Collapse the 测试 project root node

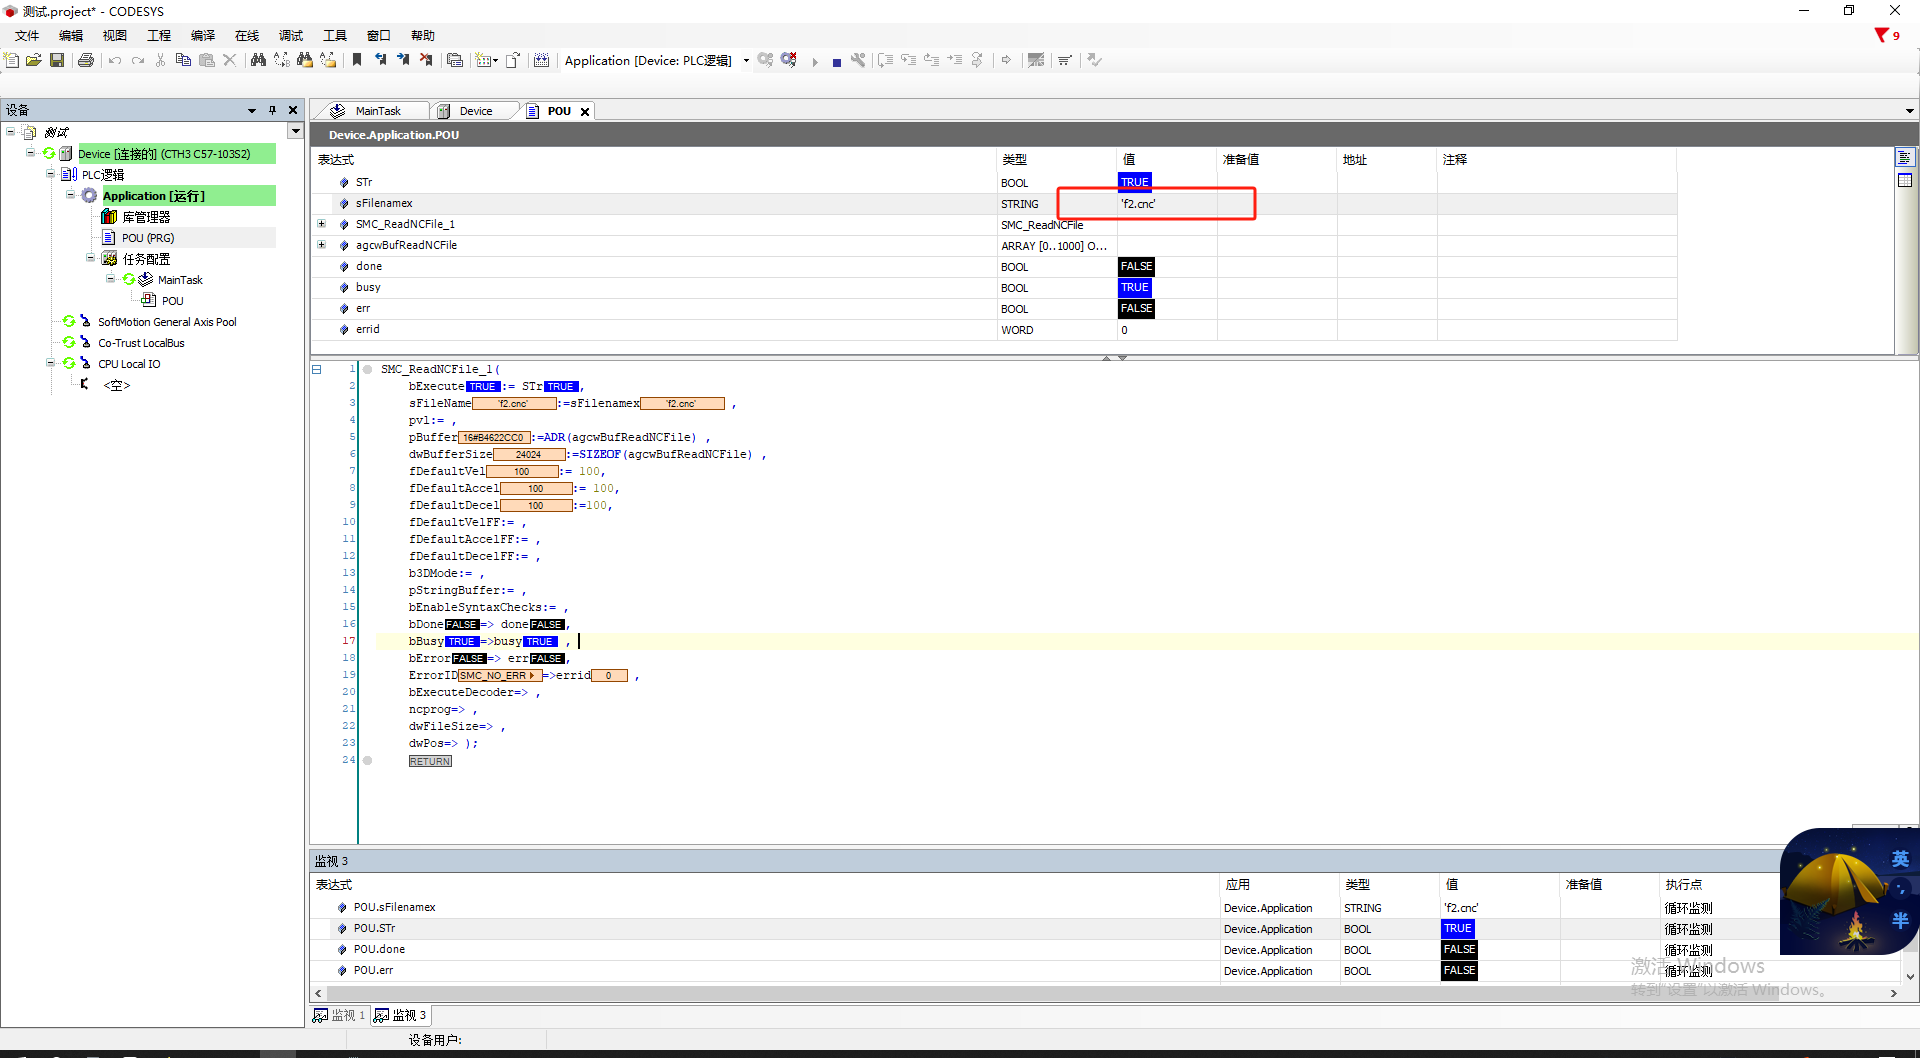click(x=11, y=131)
